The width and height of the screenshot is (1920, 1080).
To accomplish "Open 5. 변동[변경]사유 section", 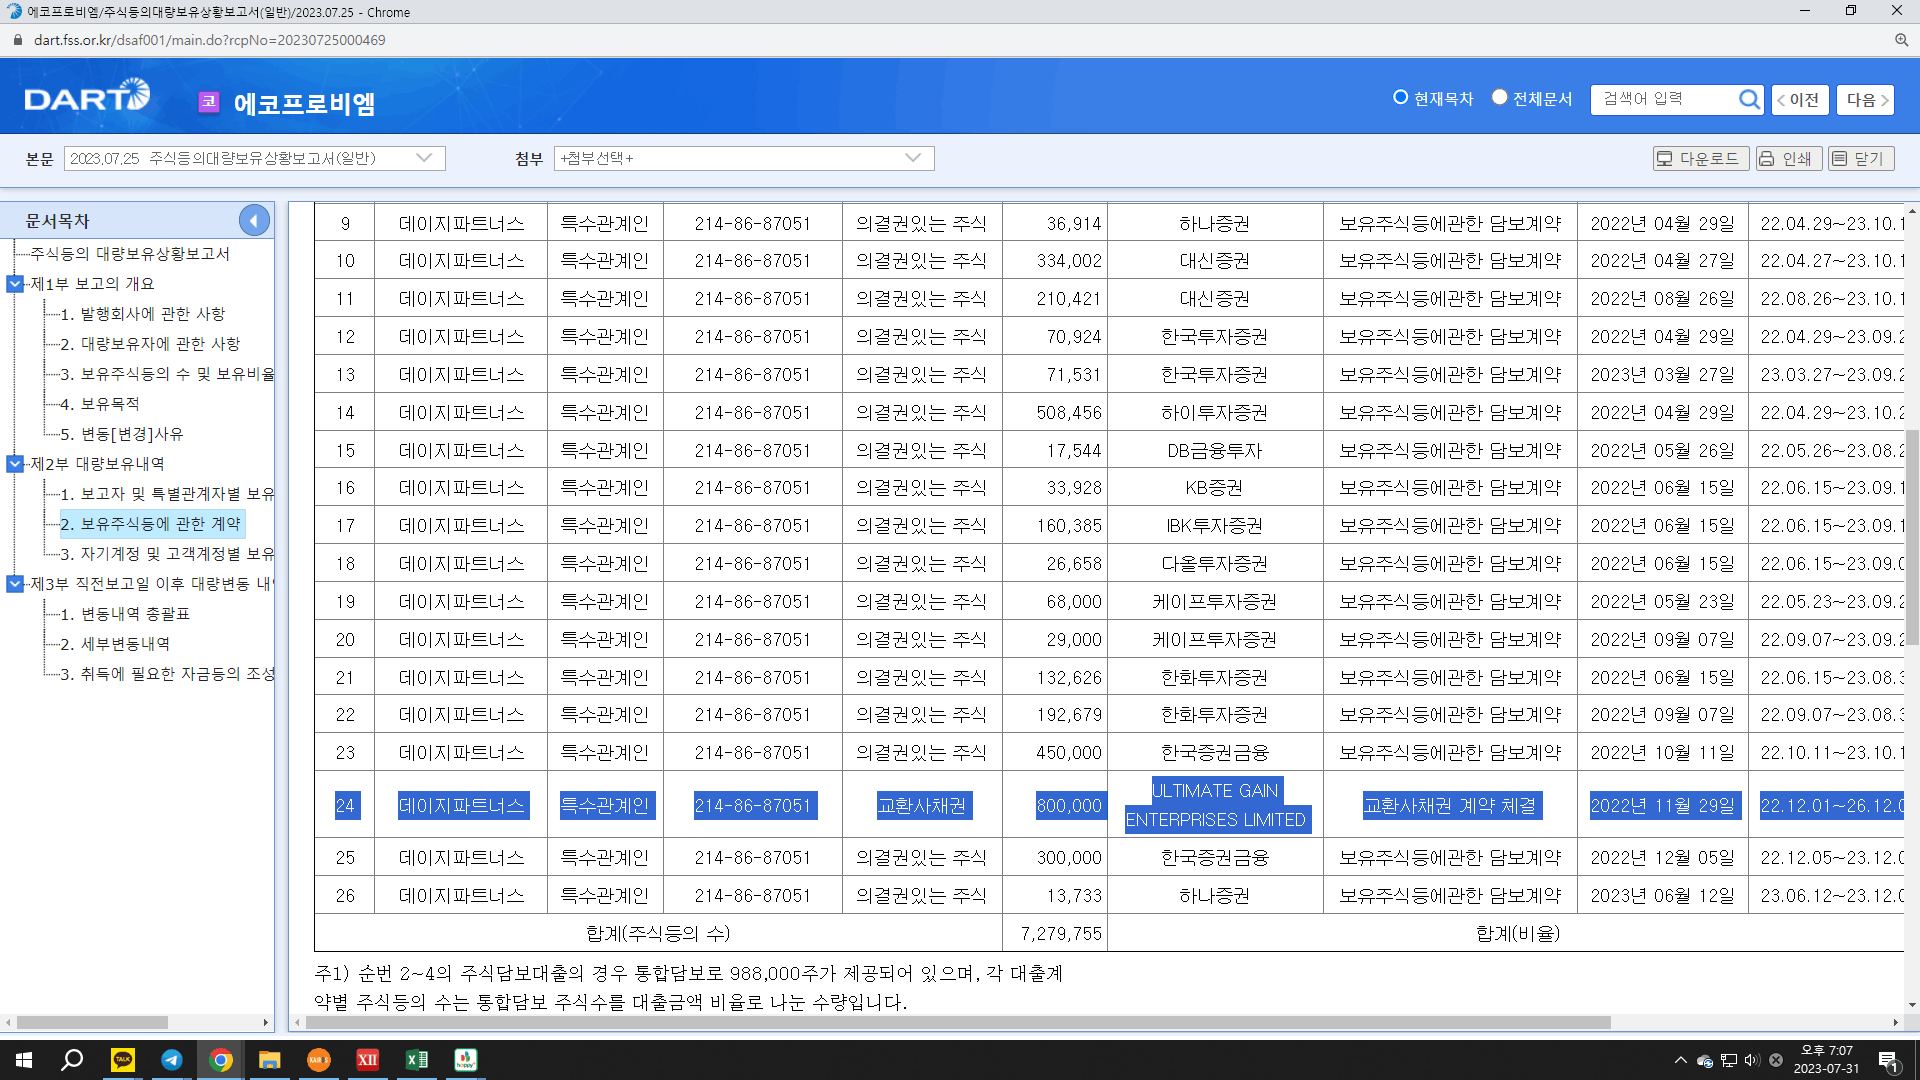I will tap(122, 434).
